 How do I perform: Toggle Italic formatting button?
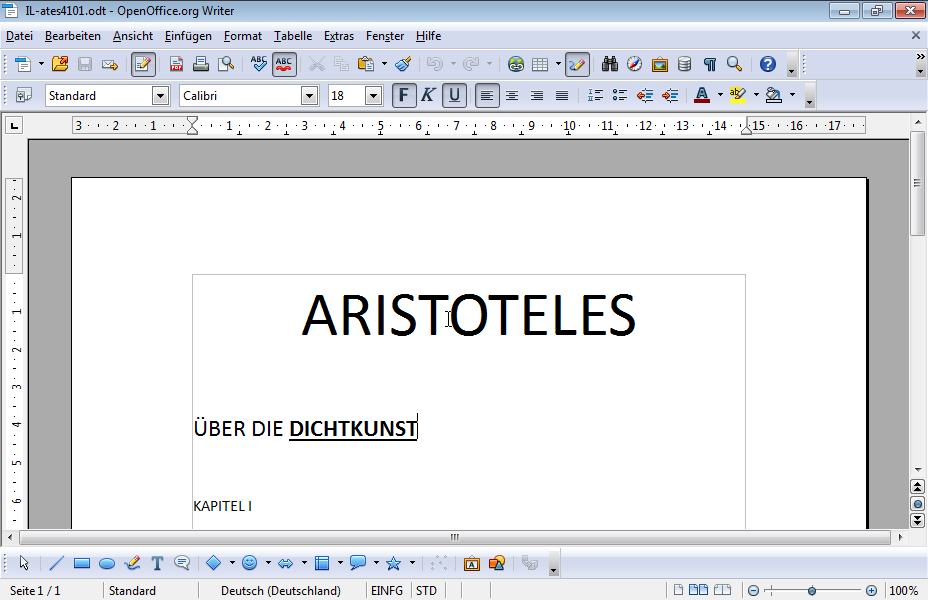pos(428,95)
